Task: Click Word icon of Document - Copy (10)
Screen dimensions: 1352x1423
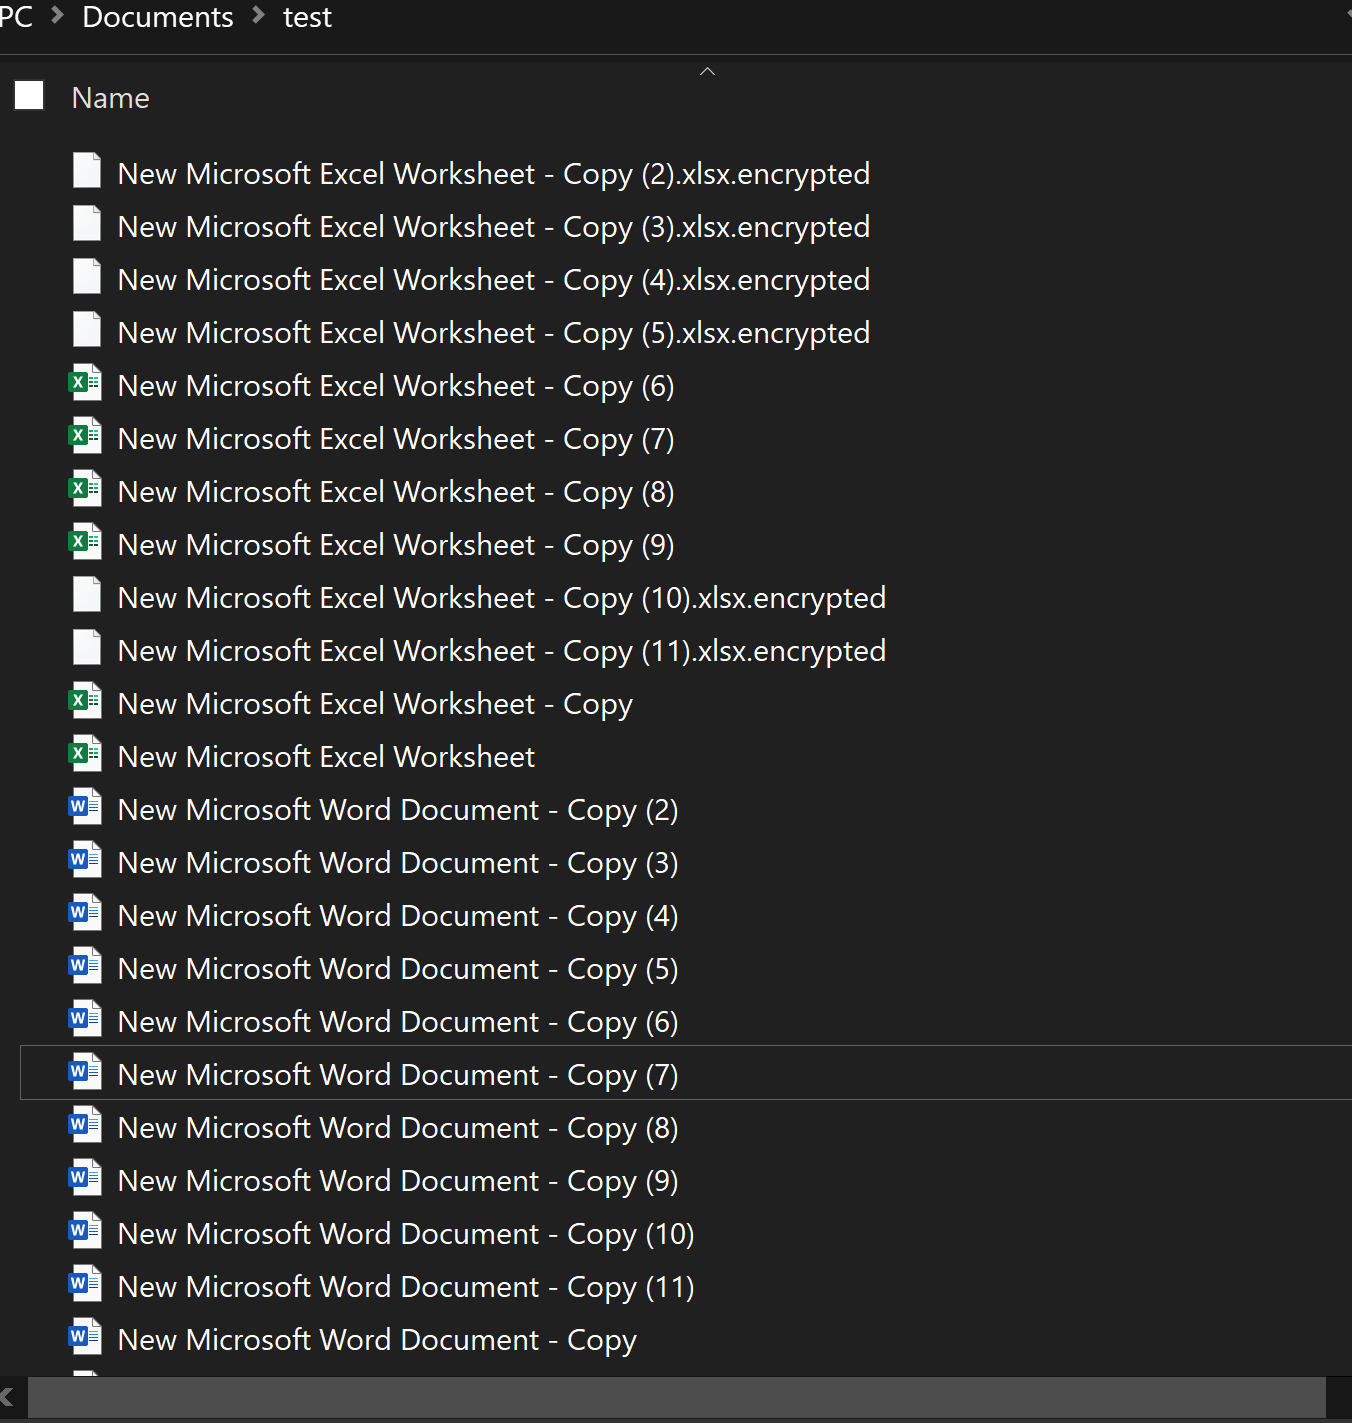Action: pos(85,1231)
